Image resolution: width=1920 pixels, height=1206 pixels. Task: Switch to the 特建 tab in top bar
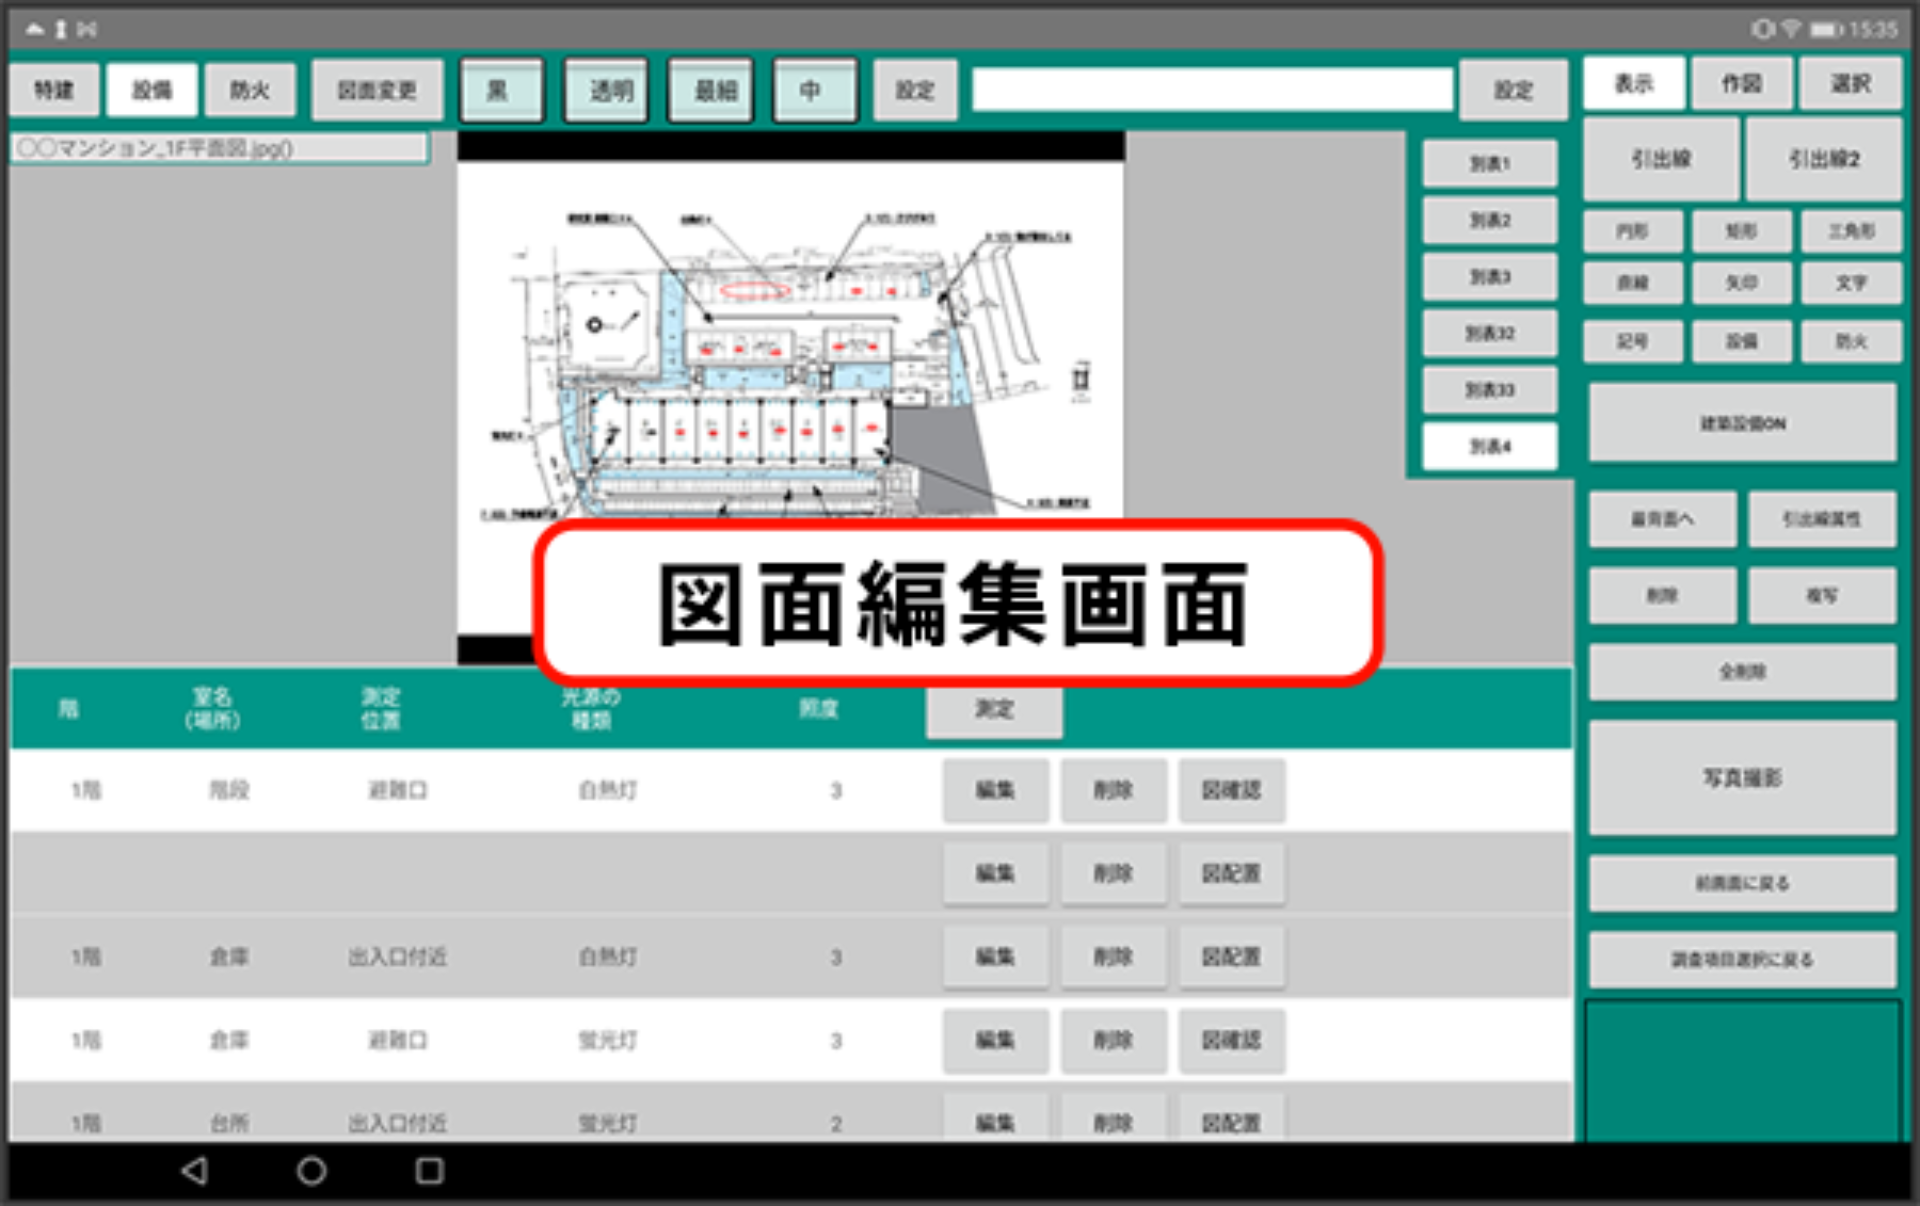click(54, 90)
